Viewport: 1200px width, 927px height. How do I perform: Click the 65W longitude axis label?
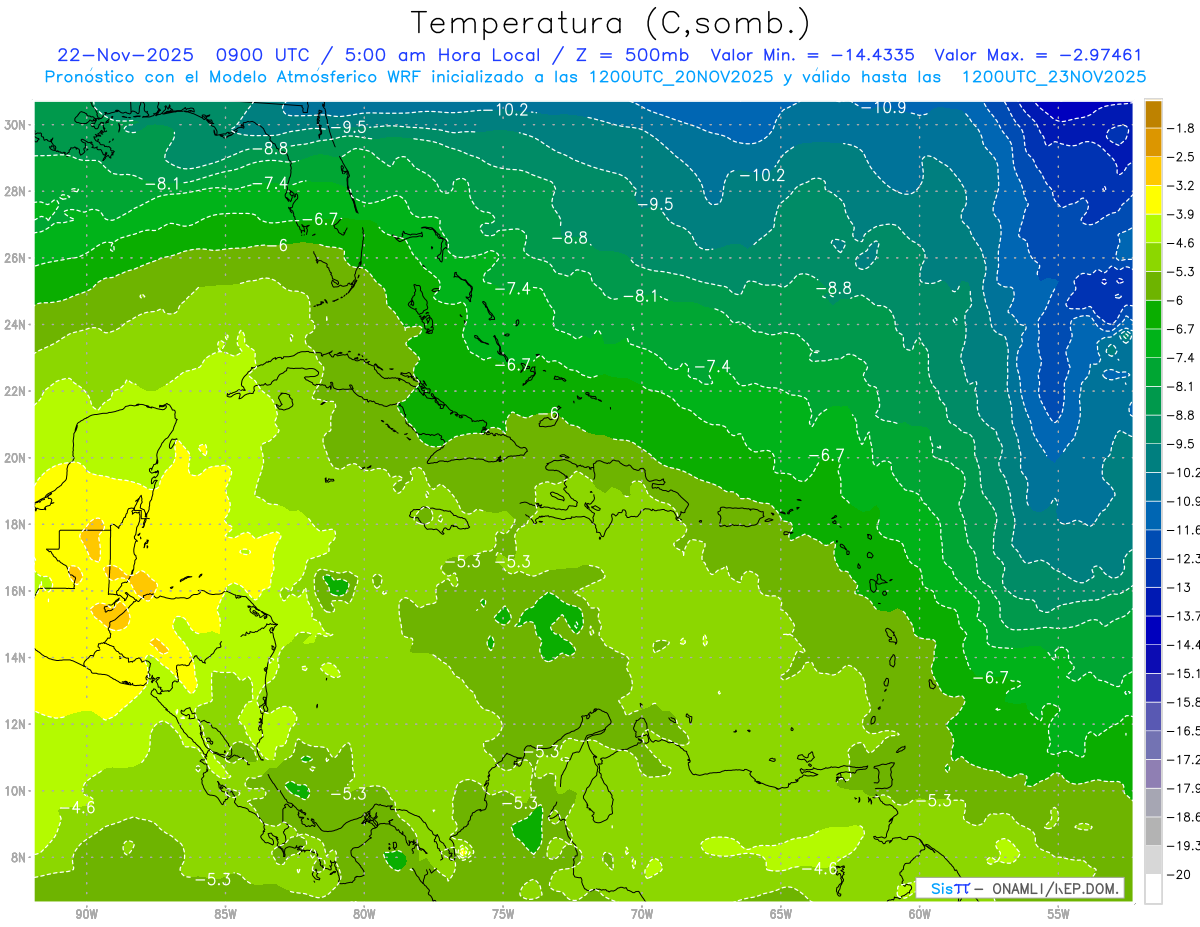[781, 914]
